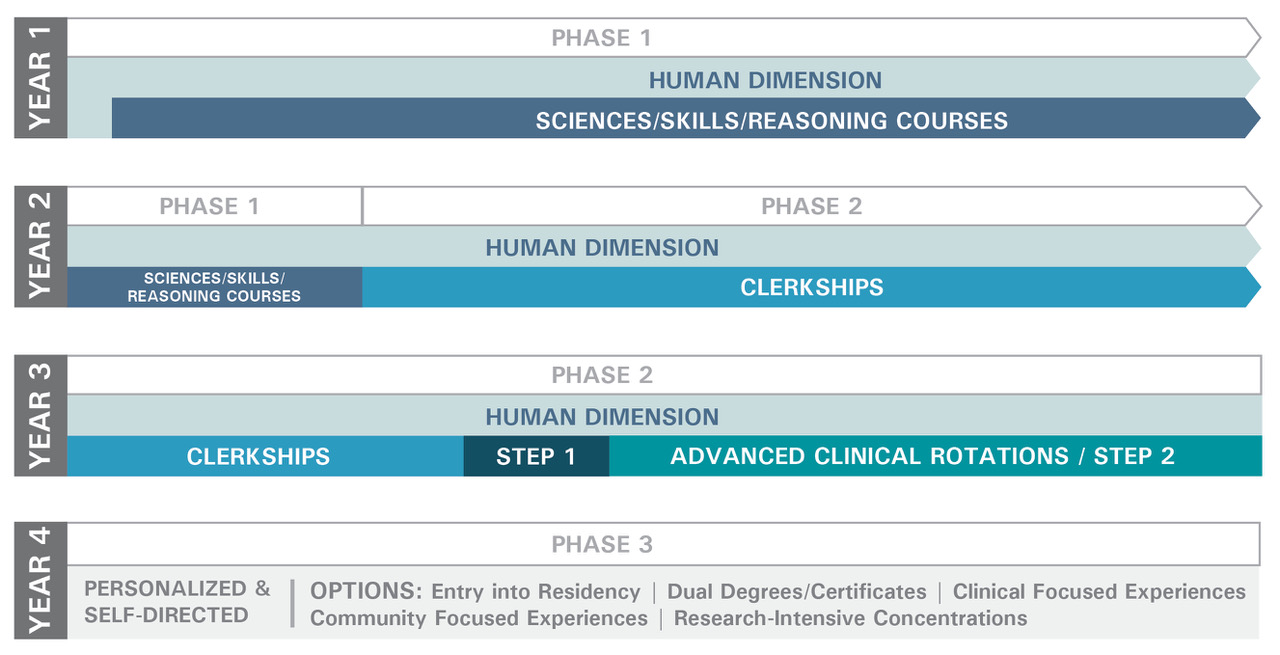Select the PHASE 3 bar in Year 4

(x=602, y=544)
